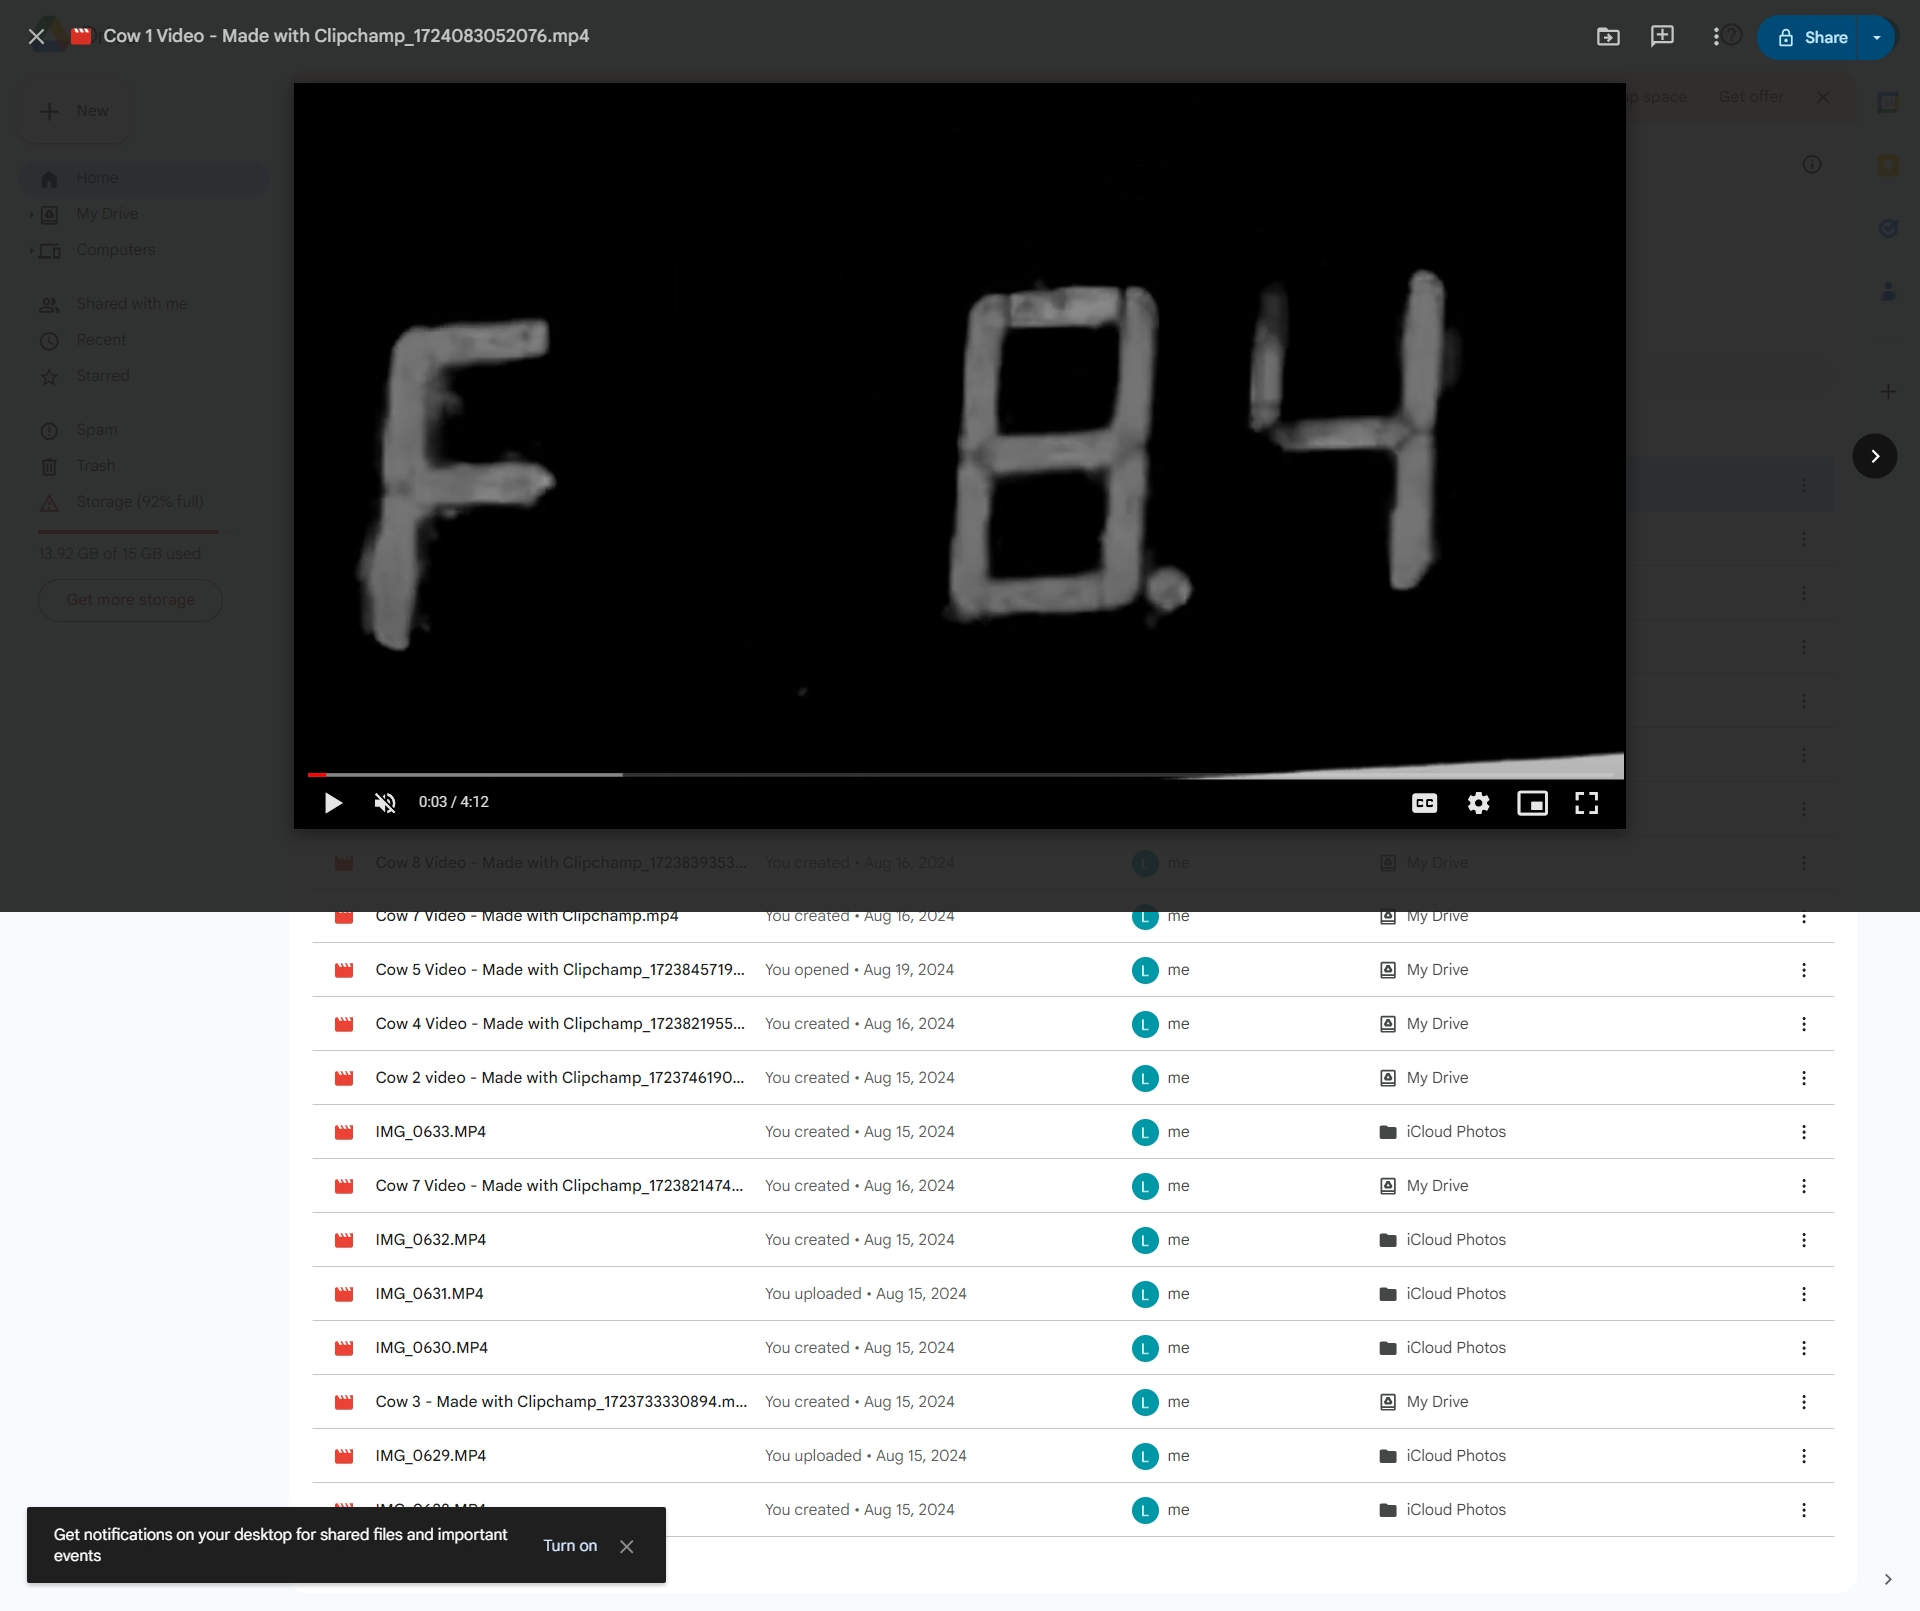This screenshot has height=1611, width=1920.
Task: Open IMG_0631.MP4 file
Action: [x=1073, y=1294]
